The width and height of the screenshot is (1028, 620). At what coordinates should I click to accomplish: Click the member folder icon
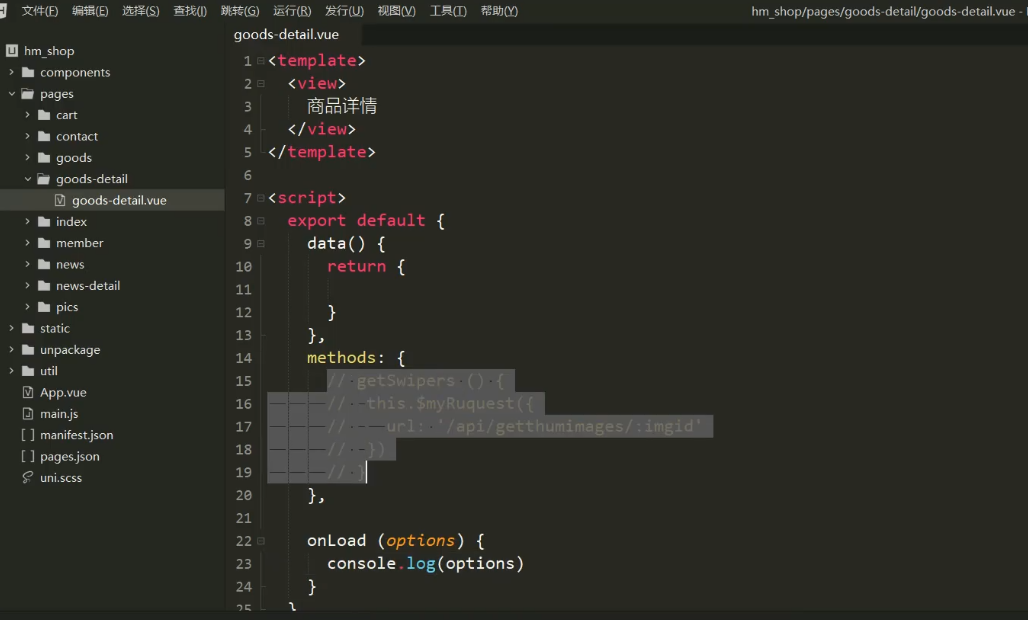pos(44,242)
